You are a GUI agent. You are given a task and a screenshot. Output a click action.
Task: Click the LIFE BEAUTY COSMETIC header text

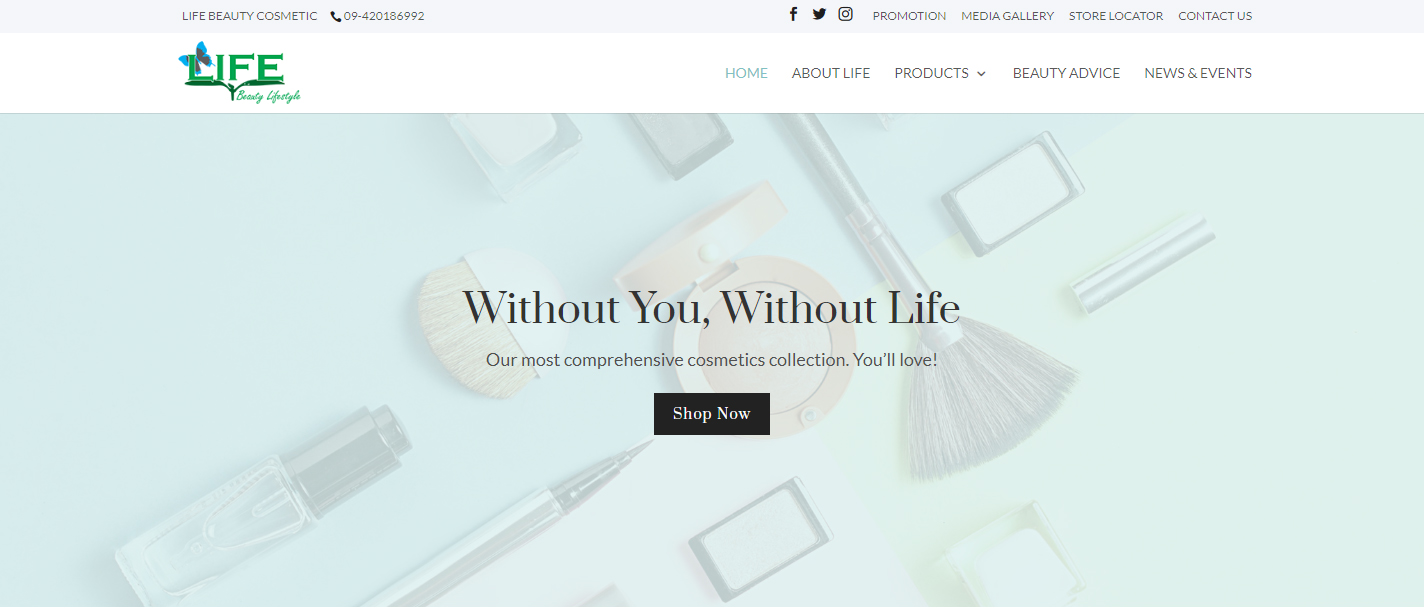coord(250,16)
